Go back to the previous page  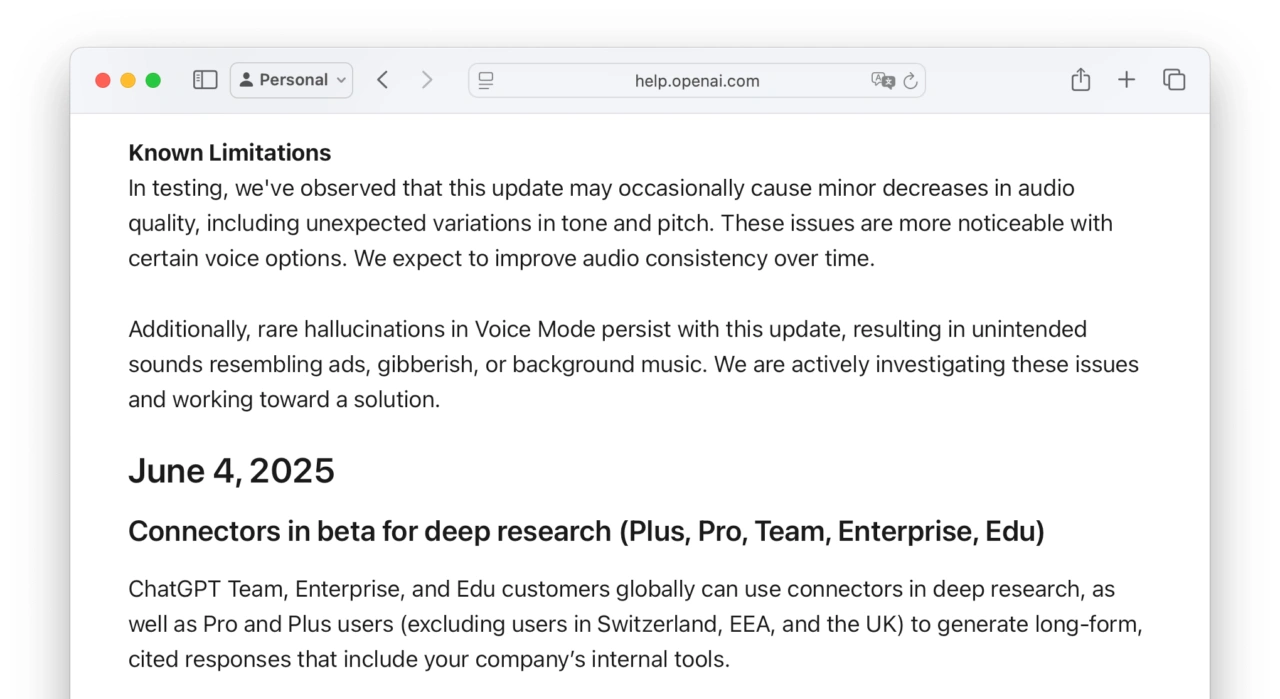tap(382, 80)
